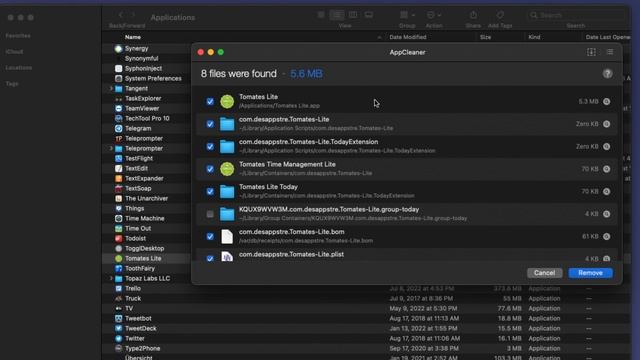The image size is (640, 360).
Task: Sort Finder list by Date Modified
Action: click(x=407, y=37)
